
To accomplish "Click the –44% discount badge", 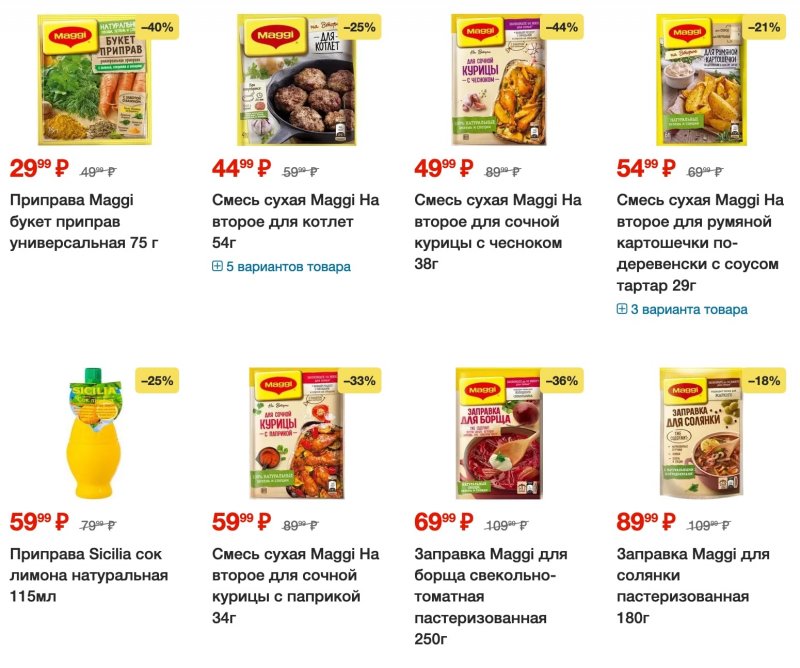I will (x=562, y=27).
